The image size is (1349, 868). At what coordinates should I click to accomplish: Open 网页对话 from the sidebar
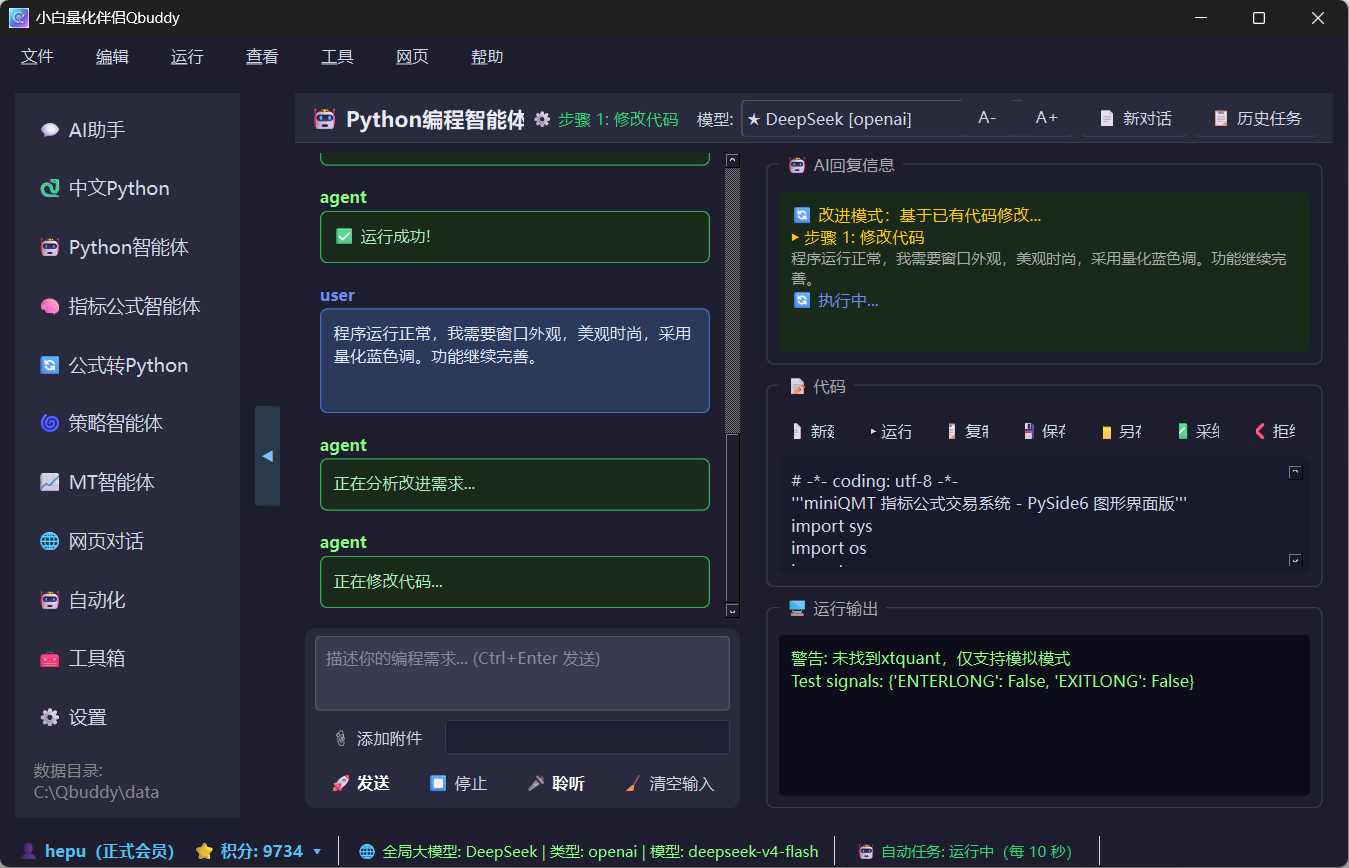tap(128, 541)
